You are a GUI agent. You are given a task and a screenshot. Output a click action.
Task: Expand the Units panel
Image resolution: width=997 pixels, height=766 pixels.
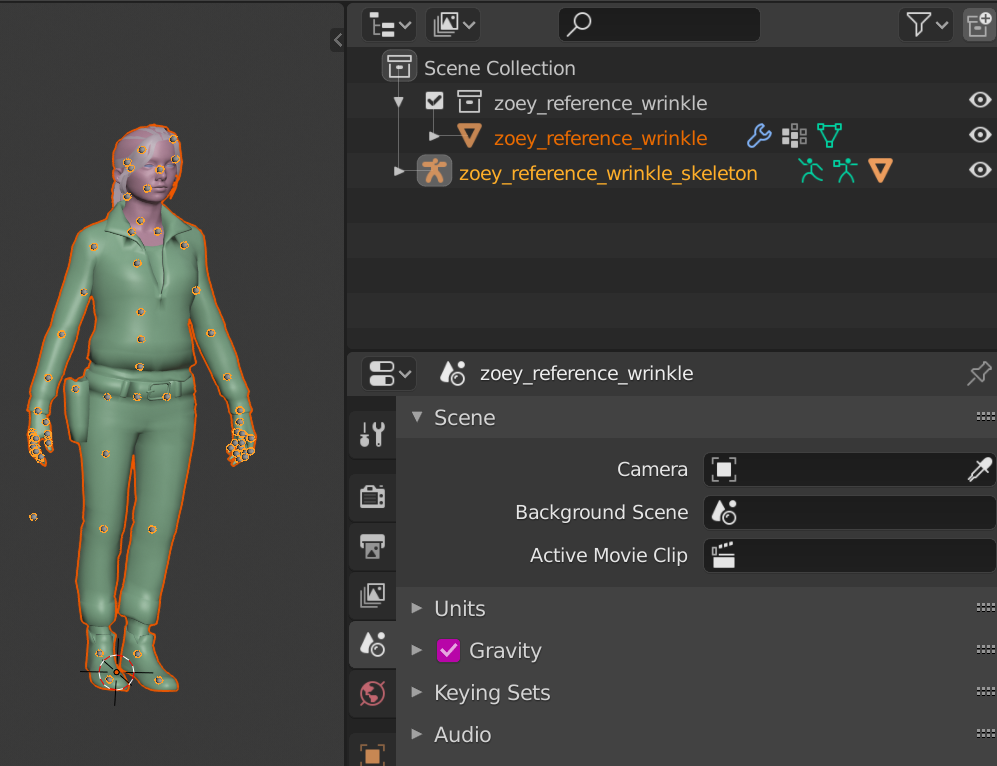click(x=459, y=609)
